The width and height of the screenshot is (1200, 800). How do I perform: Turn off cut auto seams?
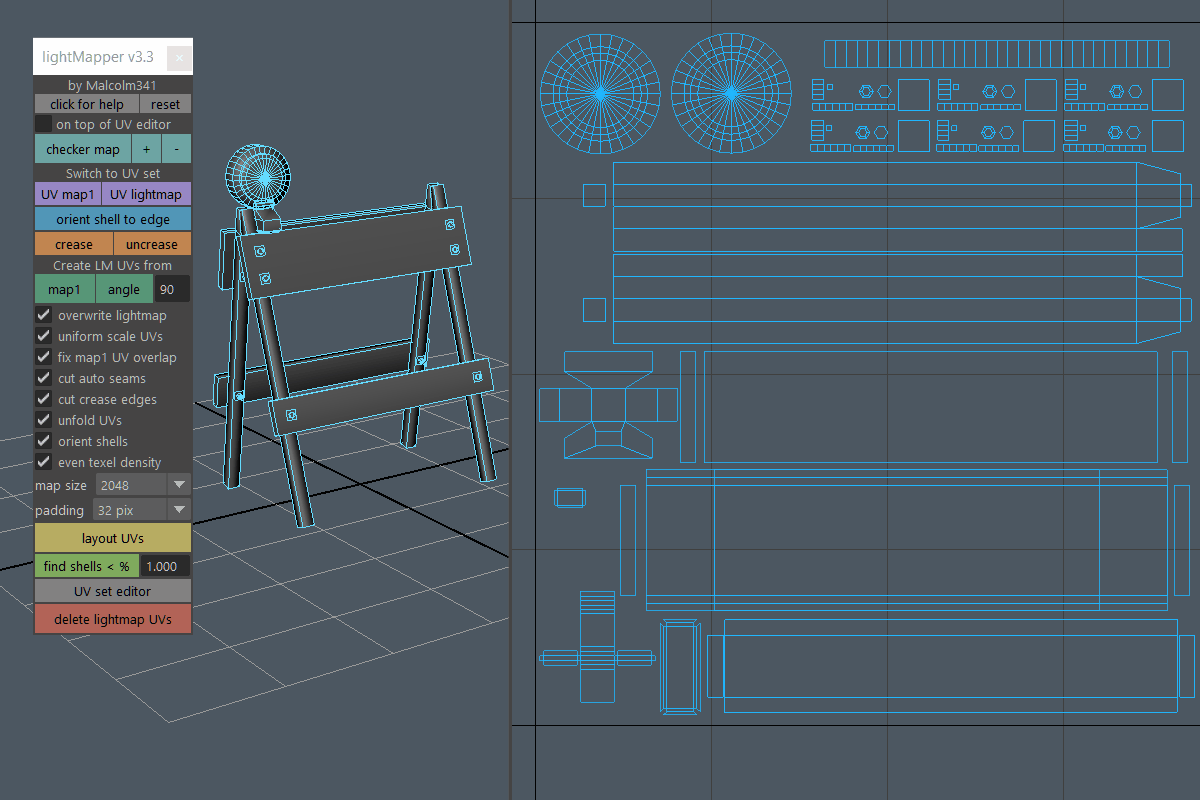point(44,378)
